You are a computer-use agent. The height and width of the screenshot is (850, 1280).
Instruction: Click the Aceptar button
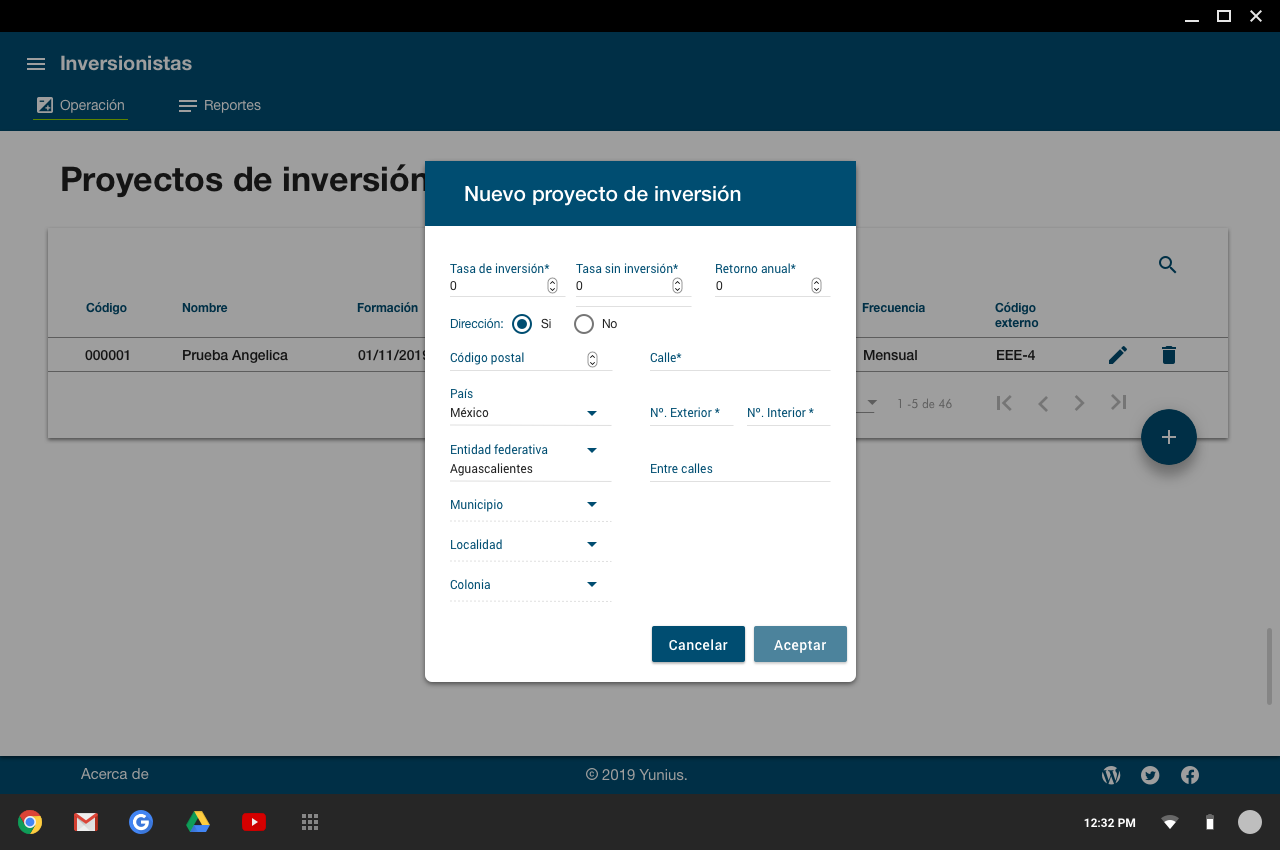[x=800, y=645]
